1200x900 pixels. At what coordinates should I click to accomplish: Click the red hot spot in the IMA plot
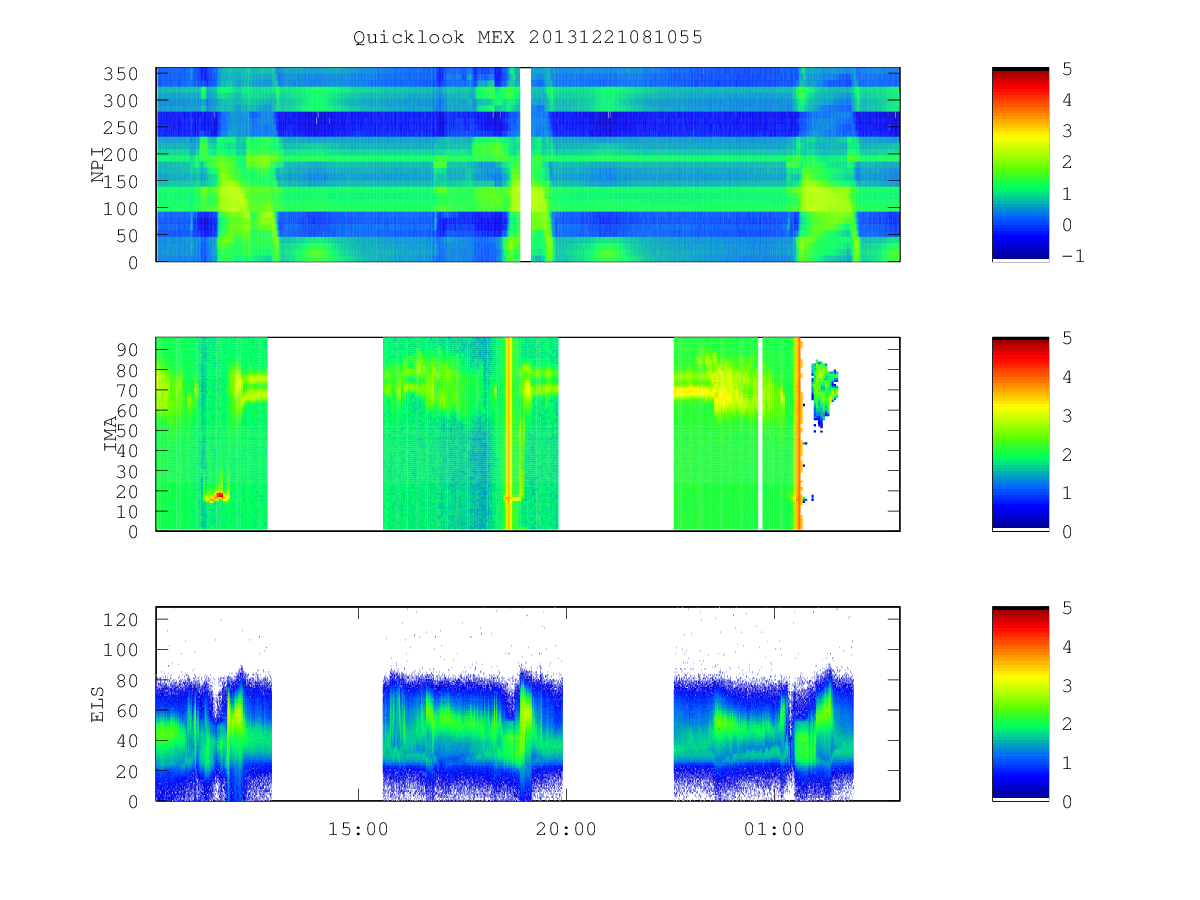tap(218, 495)
